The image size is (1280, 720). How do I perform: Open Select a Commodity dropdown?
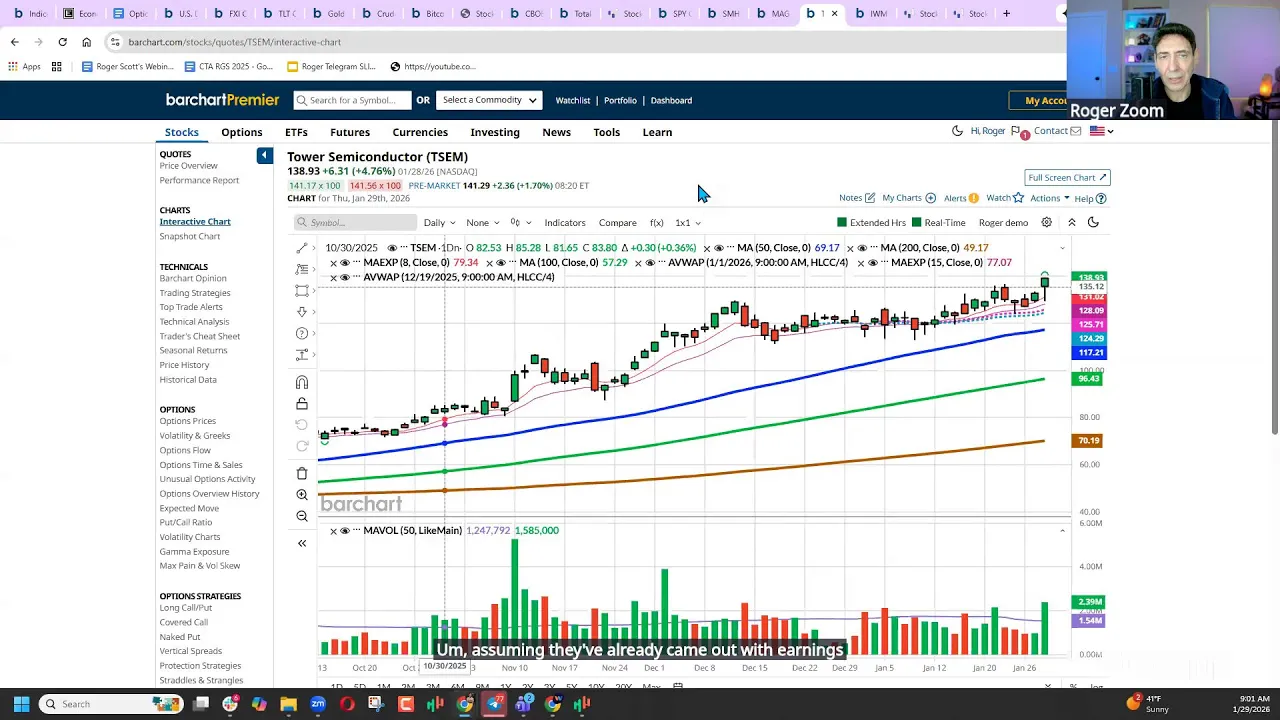(489, 100)
